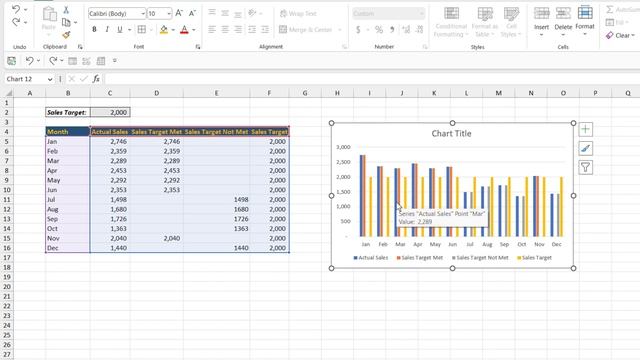
Task: Toggle bold formatting
Action: 94,29
